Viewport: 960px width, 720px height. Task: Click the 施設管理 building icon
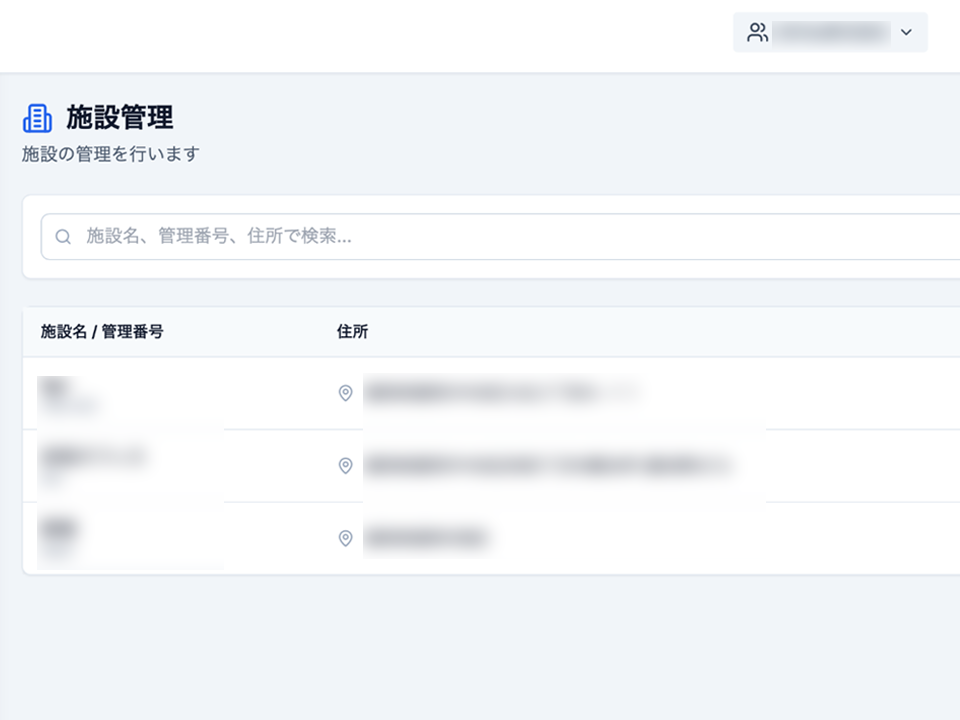click(37, 118)
